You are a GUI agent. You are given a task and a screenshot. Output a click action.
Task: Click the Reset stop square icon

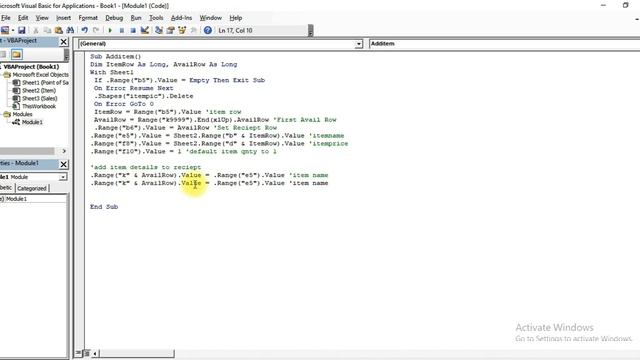click(133, 30)
